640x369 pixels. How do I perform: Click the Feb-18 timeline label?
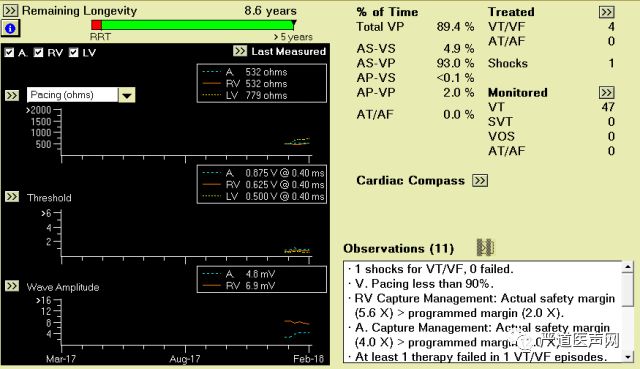[308, 359]
